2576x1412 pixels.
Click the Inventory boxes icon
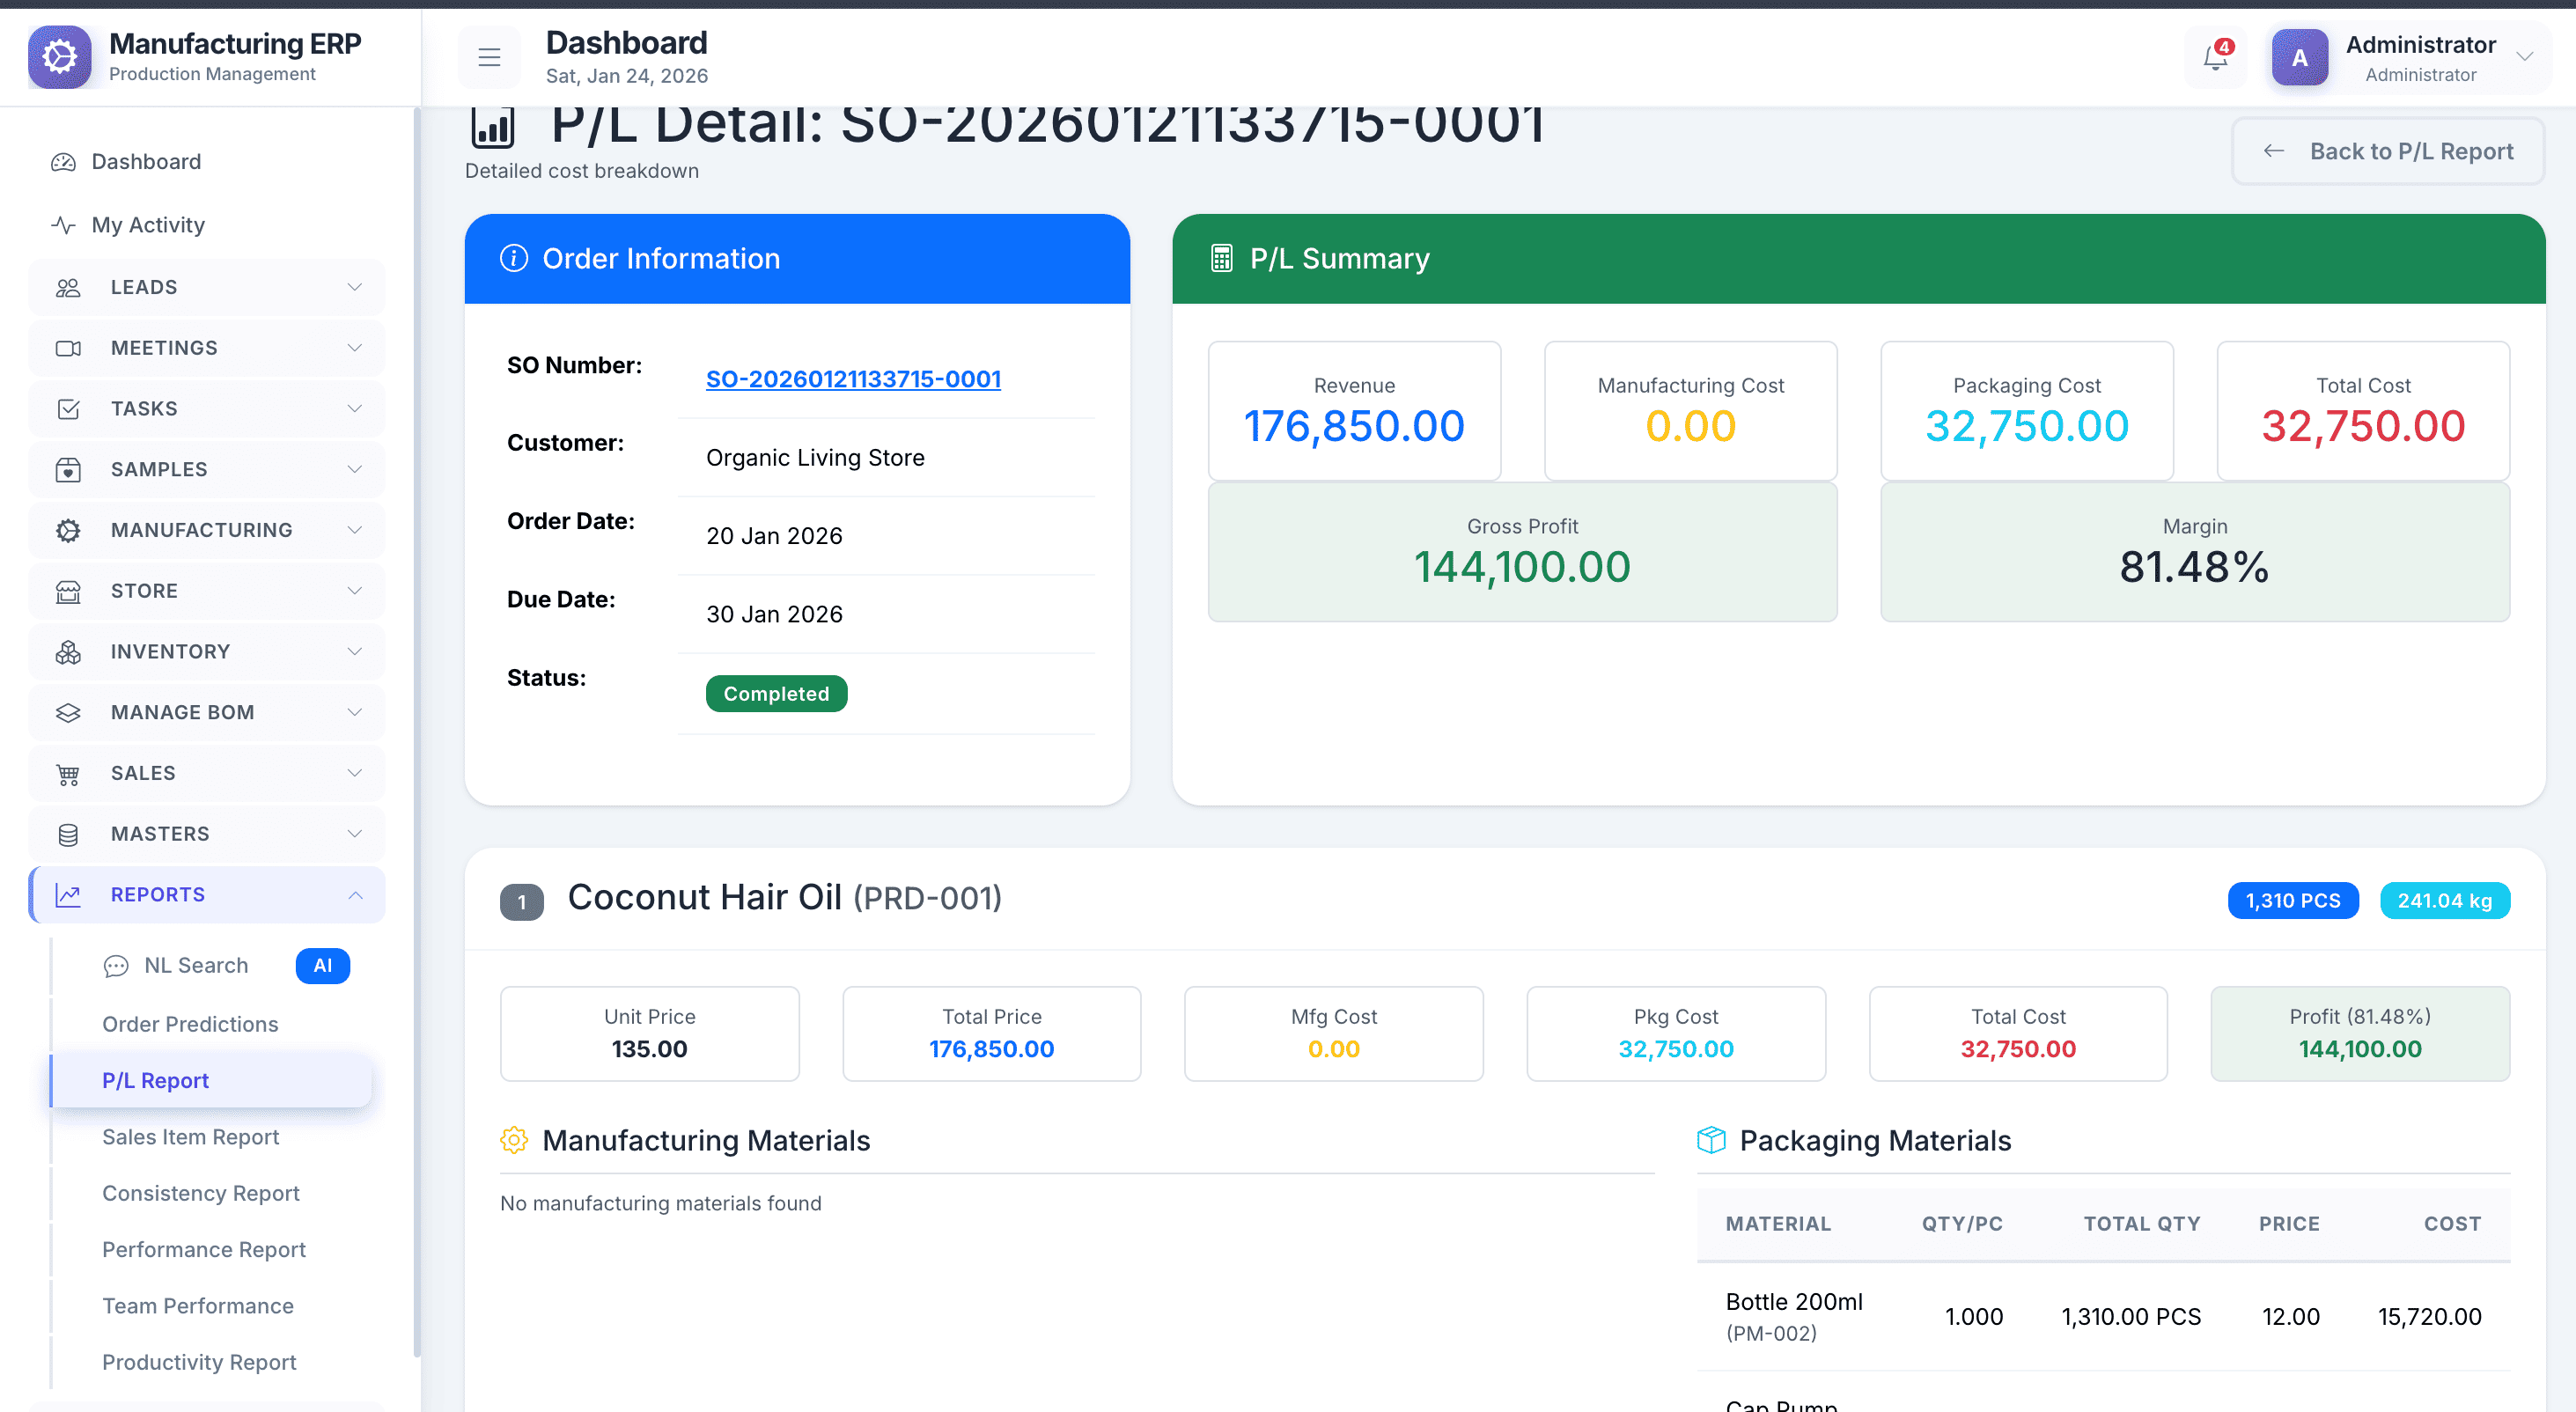68,652
